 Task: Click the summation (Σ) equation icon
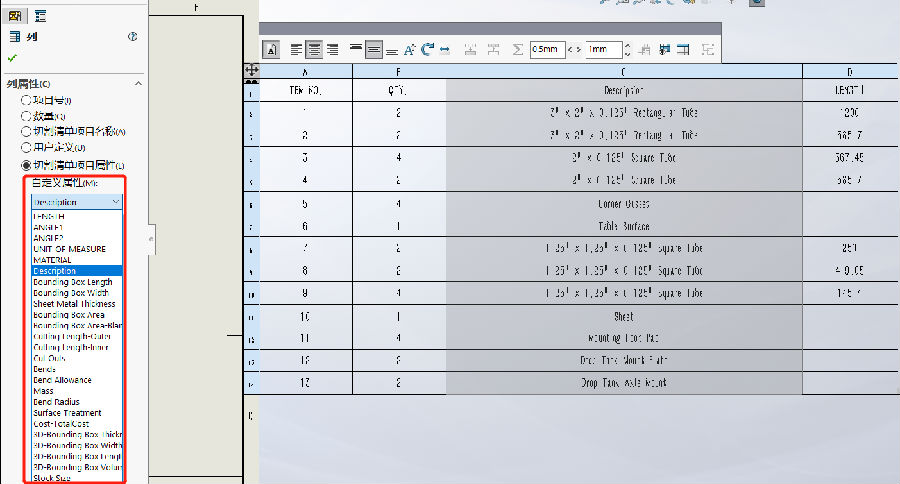point(518,49)
